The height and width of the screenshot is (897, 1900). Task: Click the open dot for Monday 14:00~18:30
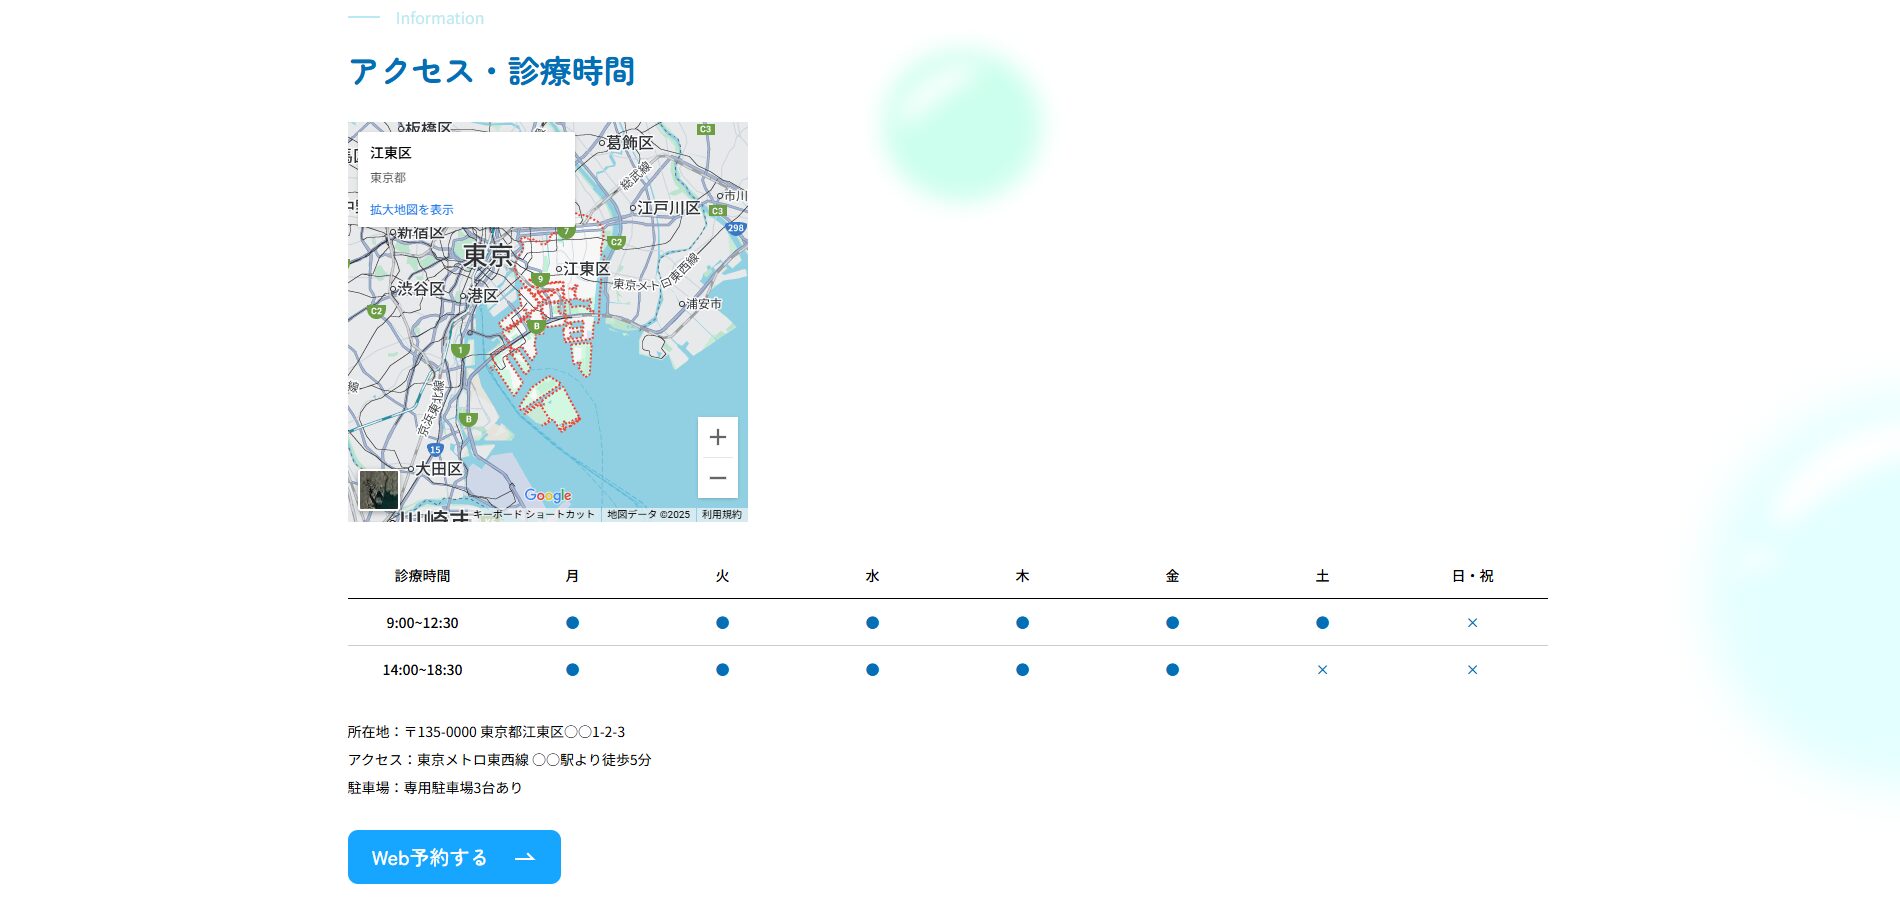tap(572, 670)
